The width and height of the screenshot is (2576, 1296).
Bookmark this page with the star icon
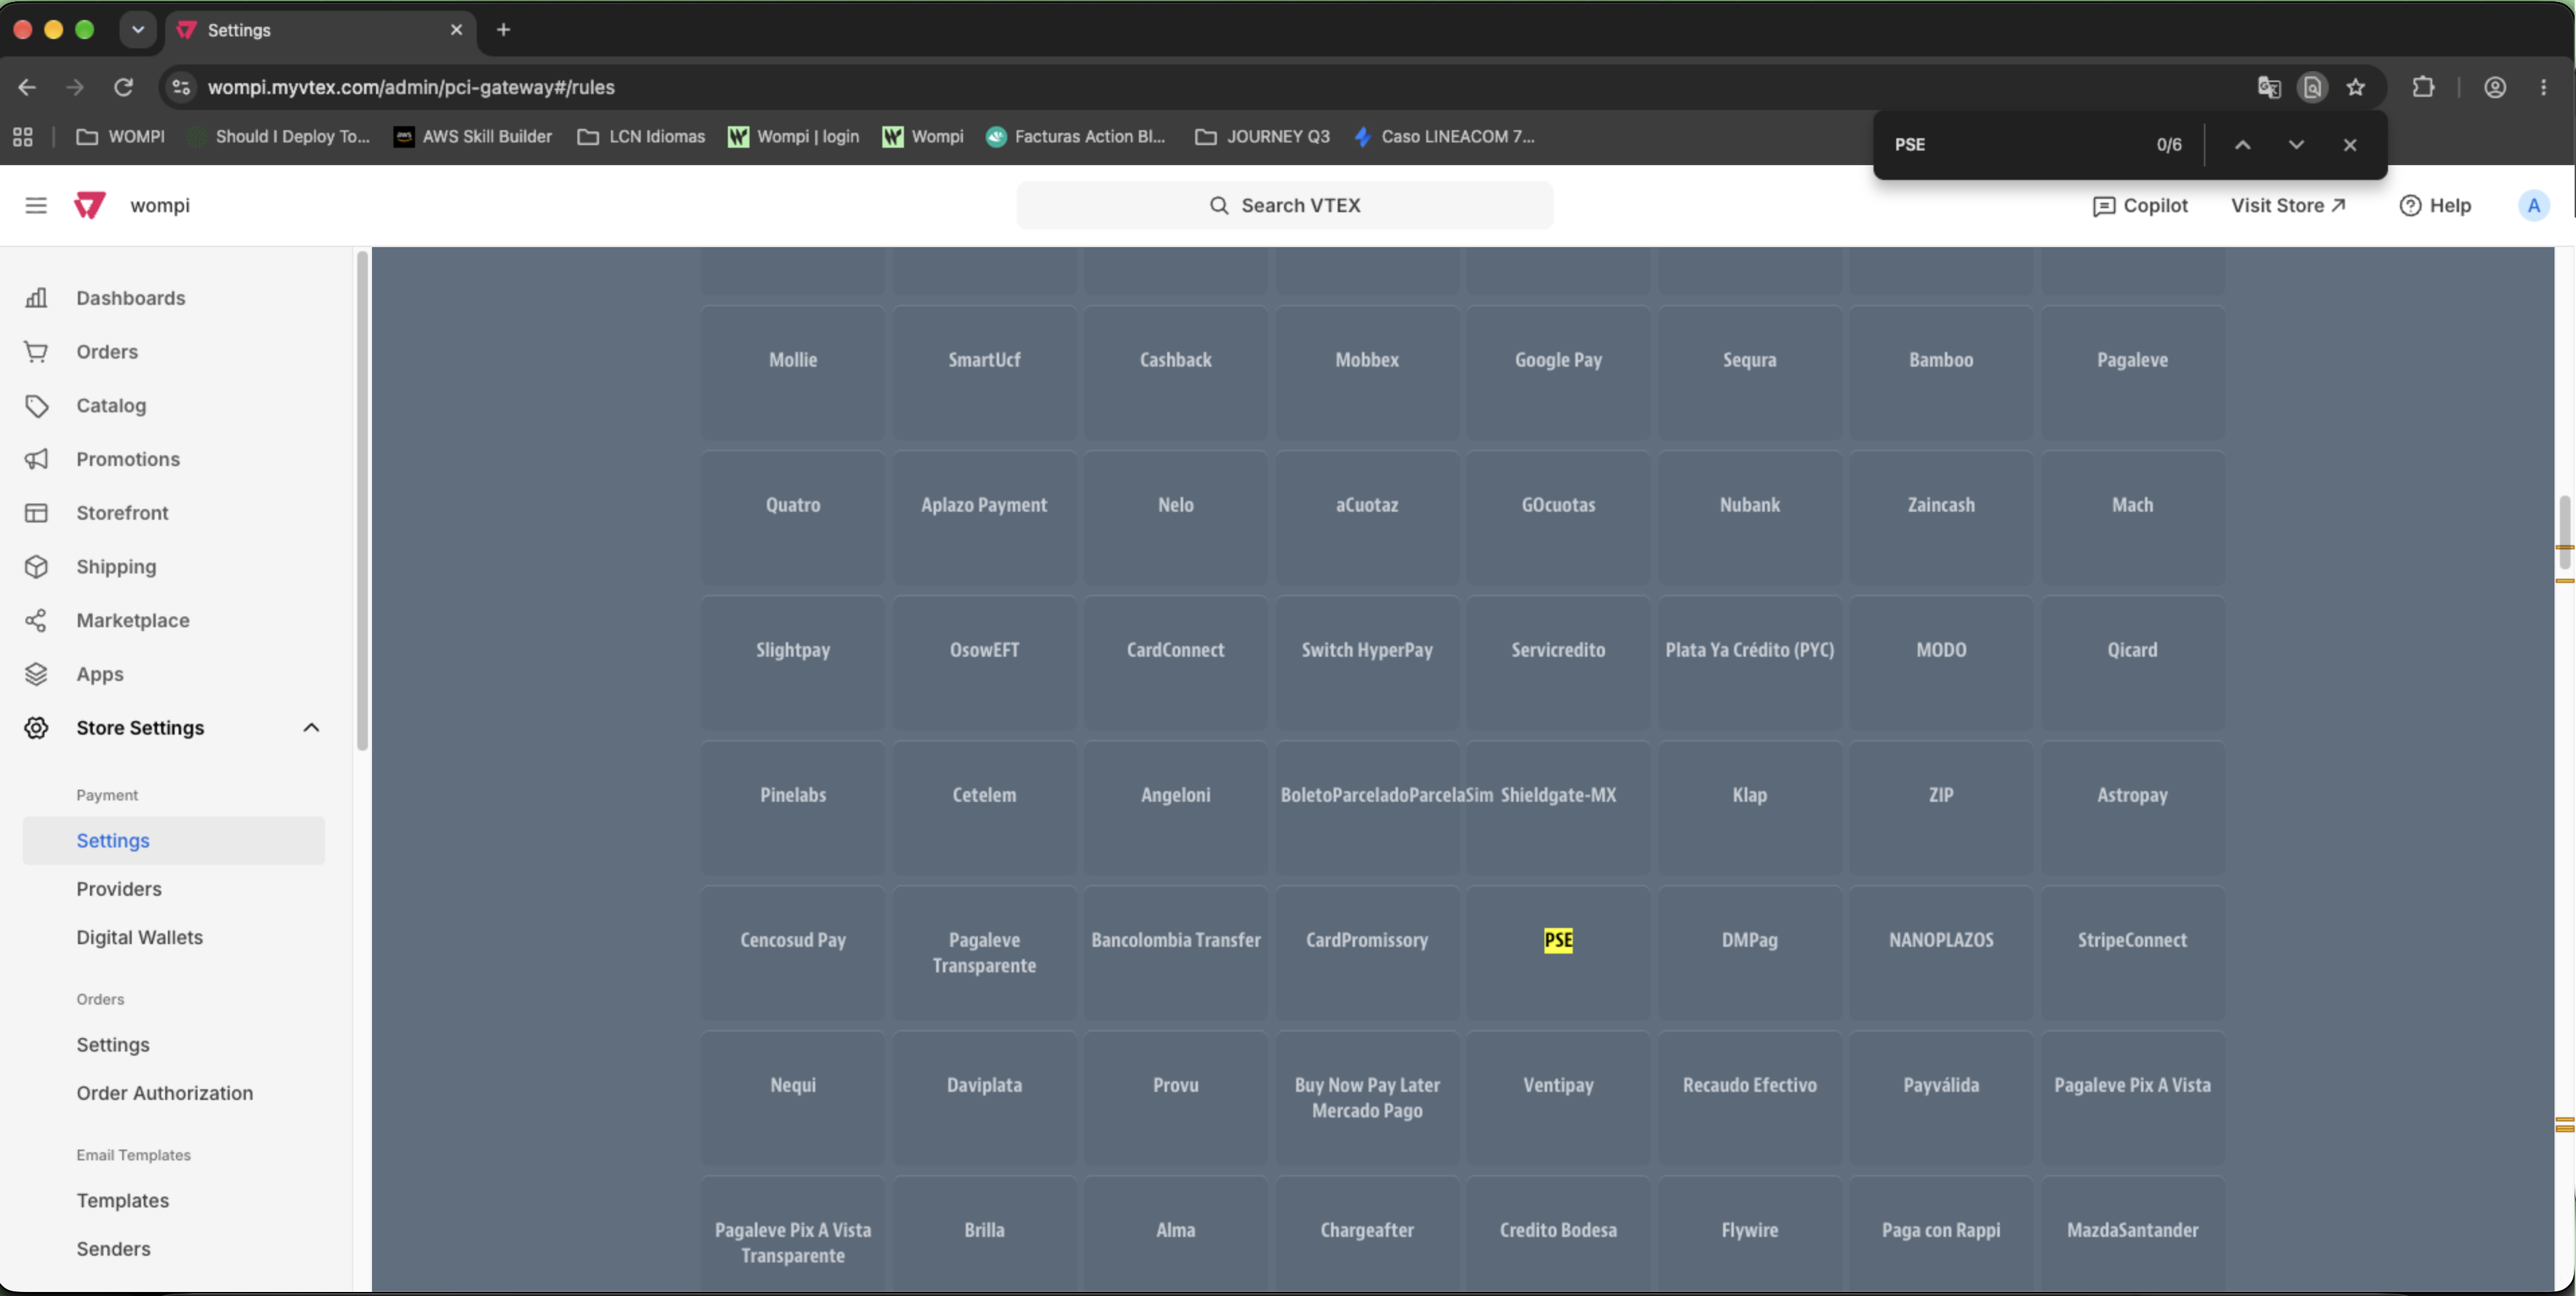coord(2356,87)
